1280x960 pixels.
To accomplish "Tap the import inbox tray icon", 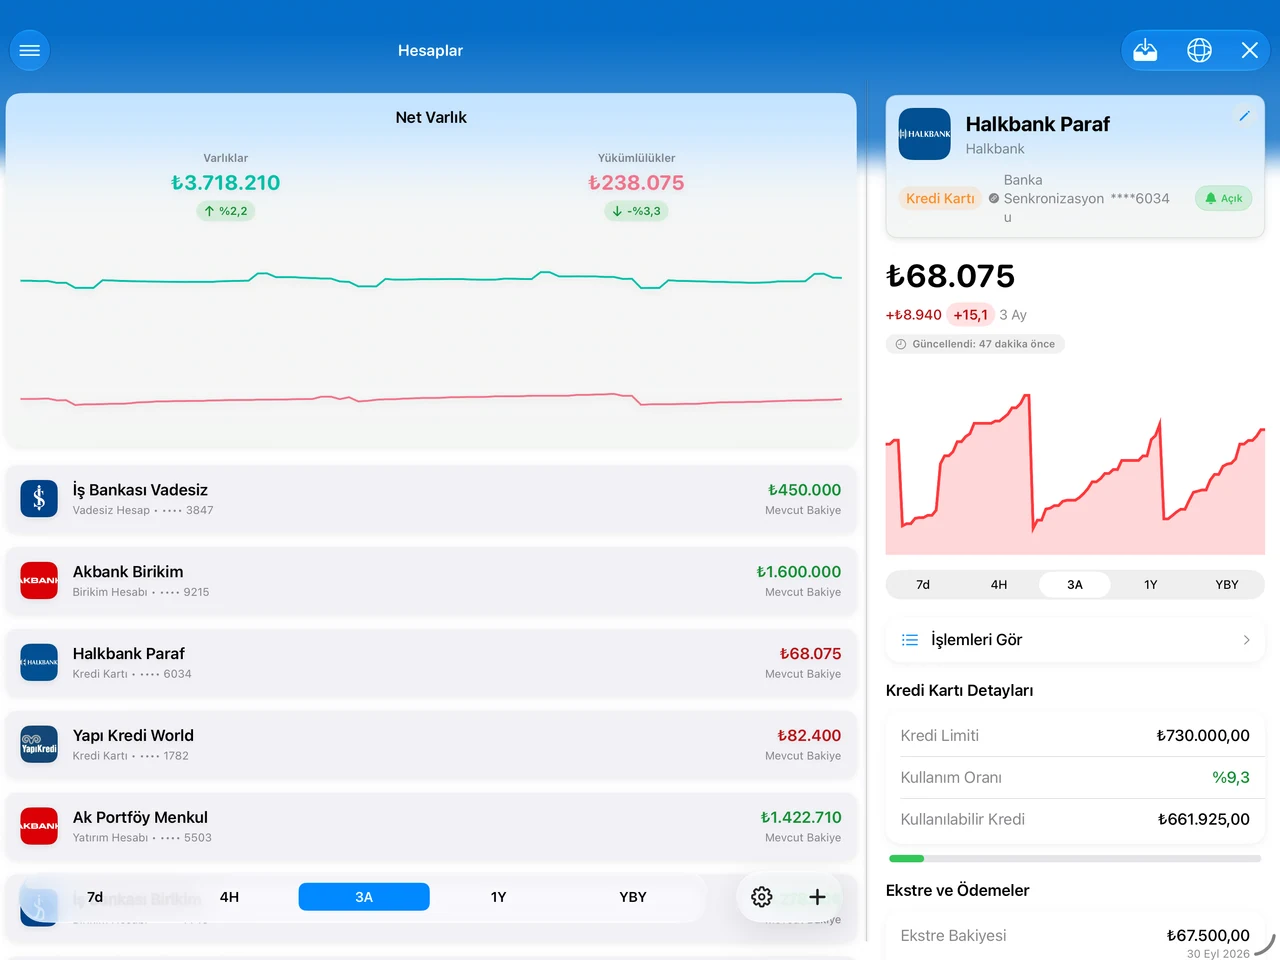I will click(1146, 50).
